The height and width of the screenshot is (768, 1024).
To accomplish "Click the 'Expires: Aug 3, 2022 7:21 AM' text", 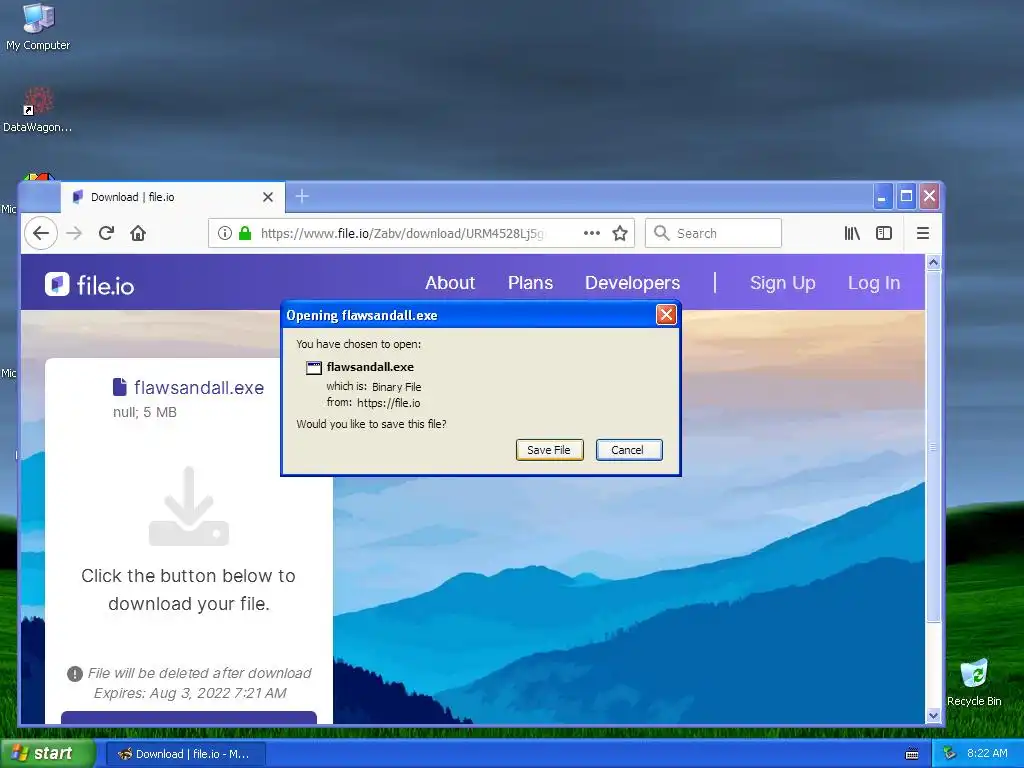I will click(190, 693).
